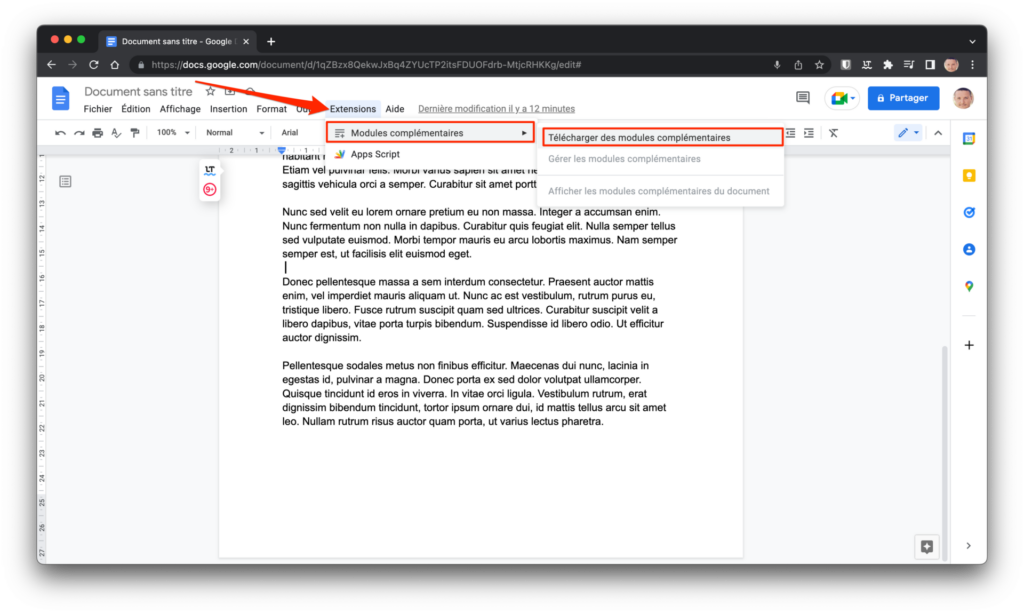This screenshot has height=613, width=1024.
Task: Go to browser home page
Action: [115, 65]
